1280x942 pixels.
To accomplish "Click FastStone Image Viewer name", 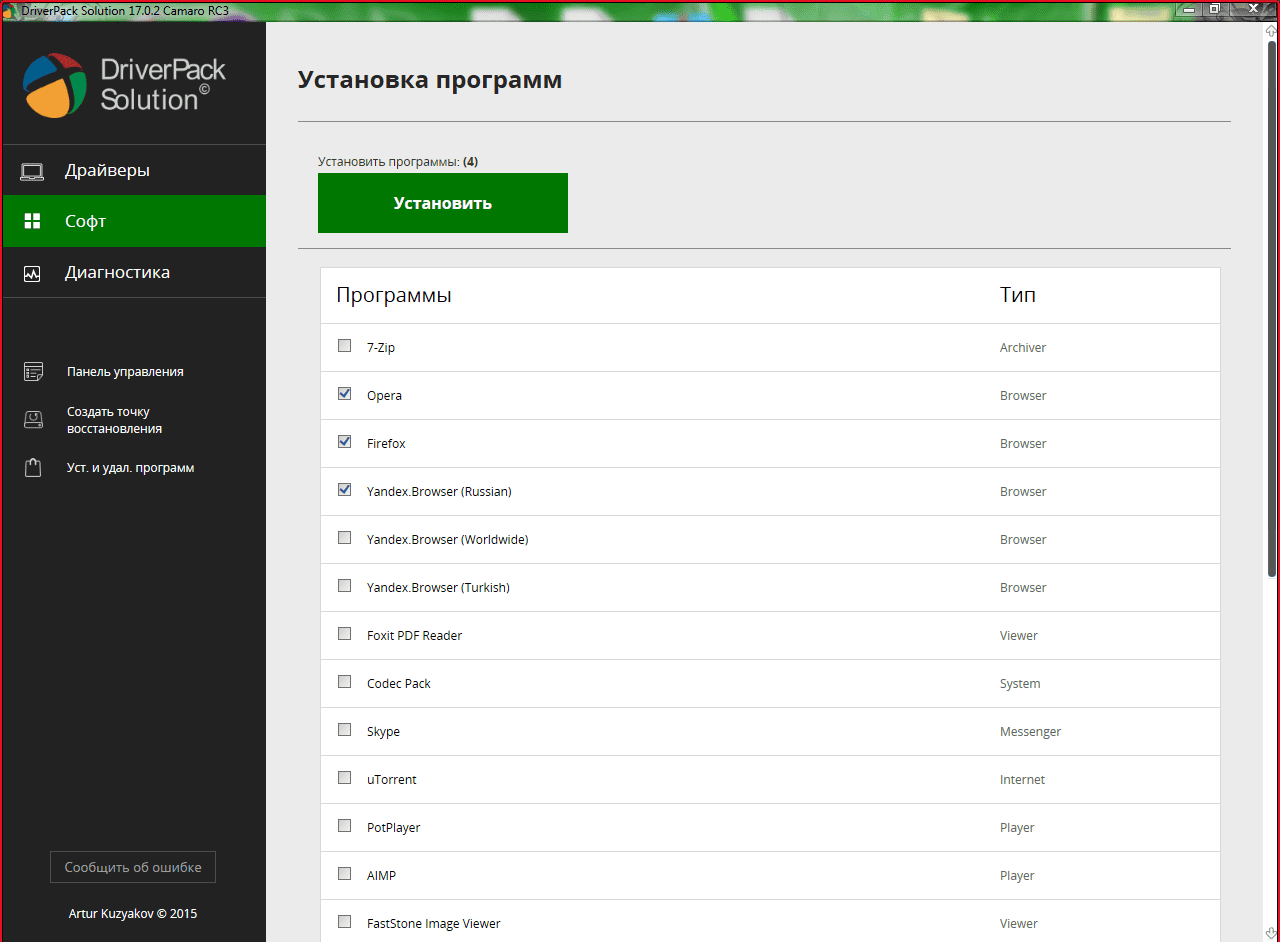I will coord(434,924).
